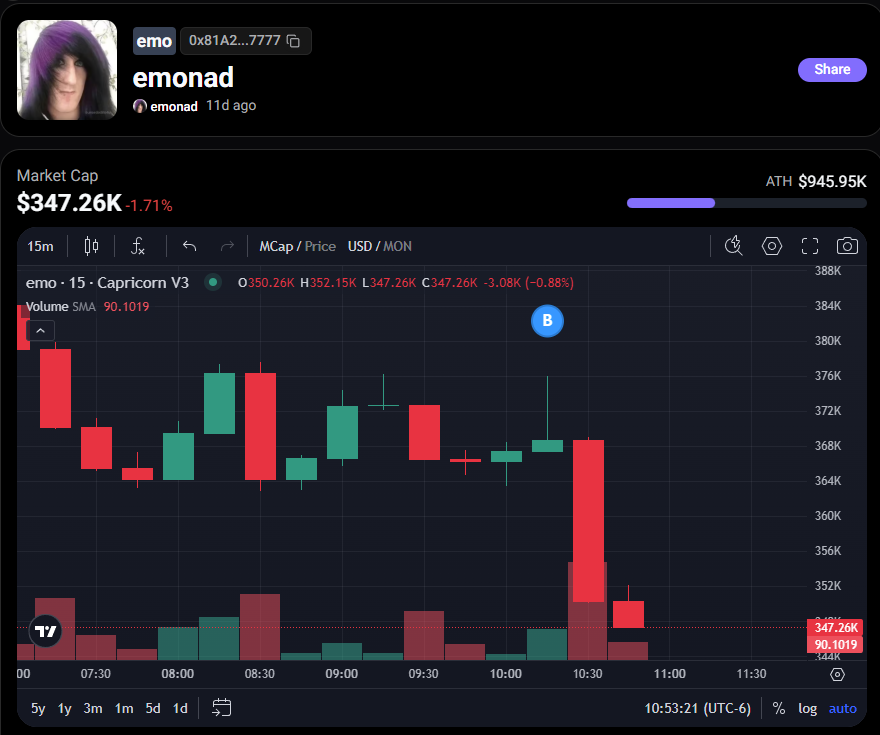Switch the chart to MCap mode
This screenshot has width=880, height=735.
point(276,246)
